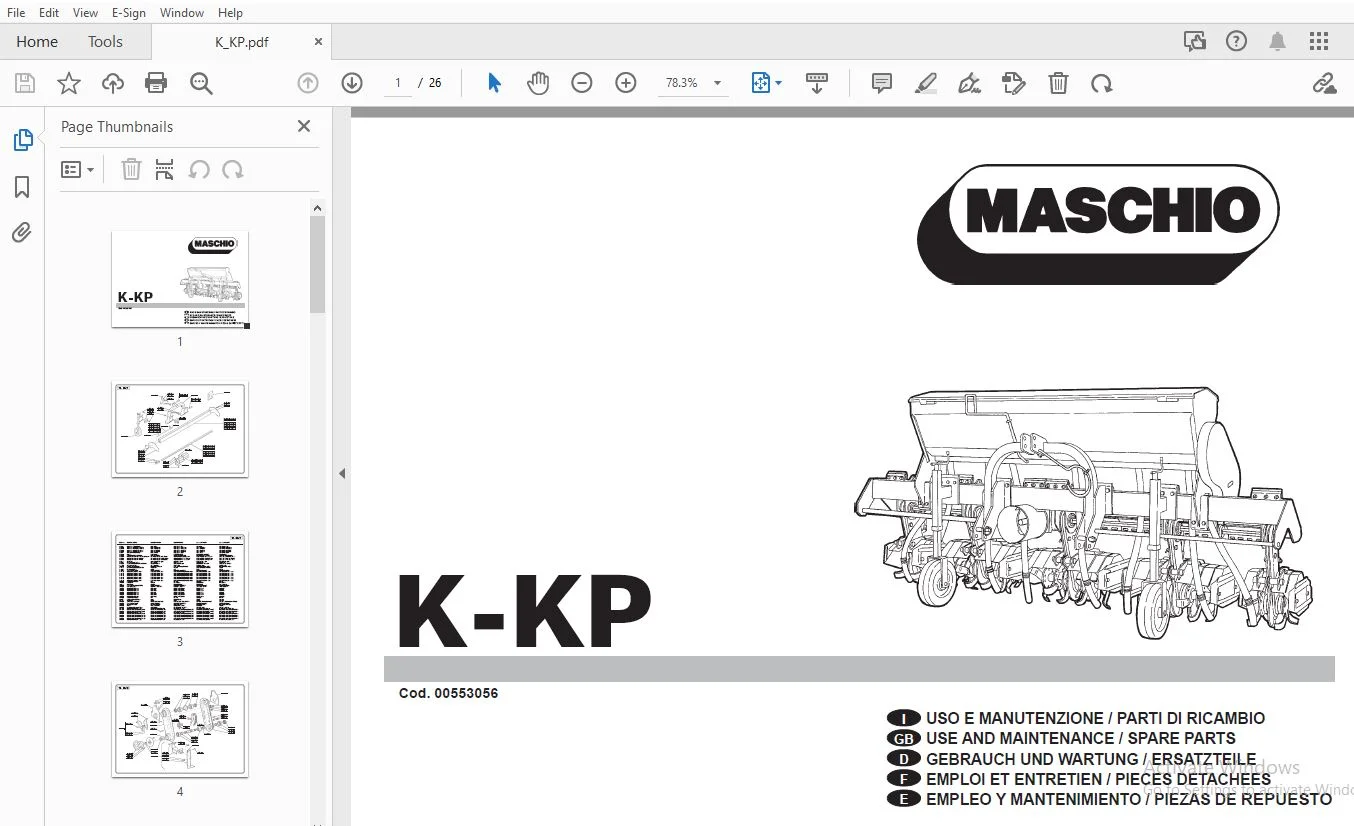Delete selected thumbnail pages
This screenshot has height=826, width=1354.
click(x=131, y=170)
